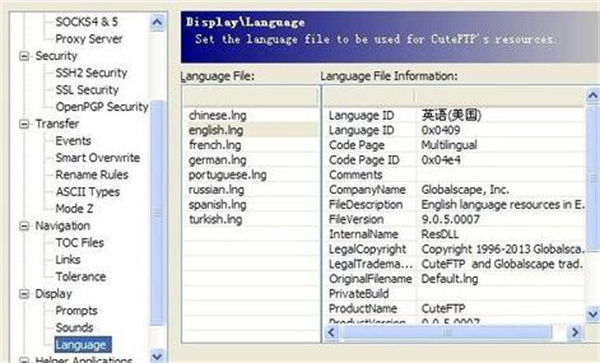Open the Events settings page
600x363 pixels.
pos(73,141)
